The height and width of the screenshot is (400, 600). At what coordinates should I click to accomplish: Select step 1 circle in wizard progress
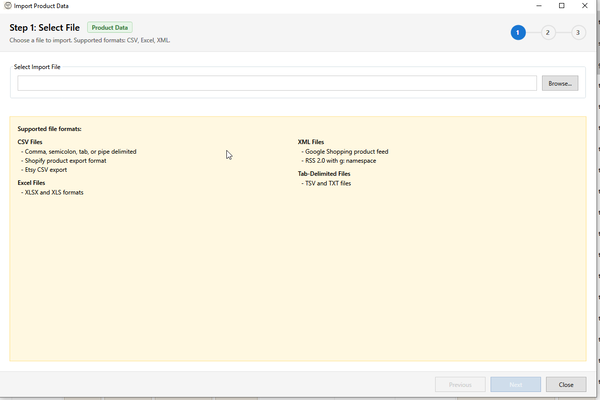click(x=517, y=33)
